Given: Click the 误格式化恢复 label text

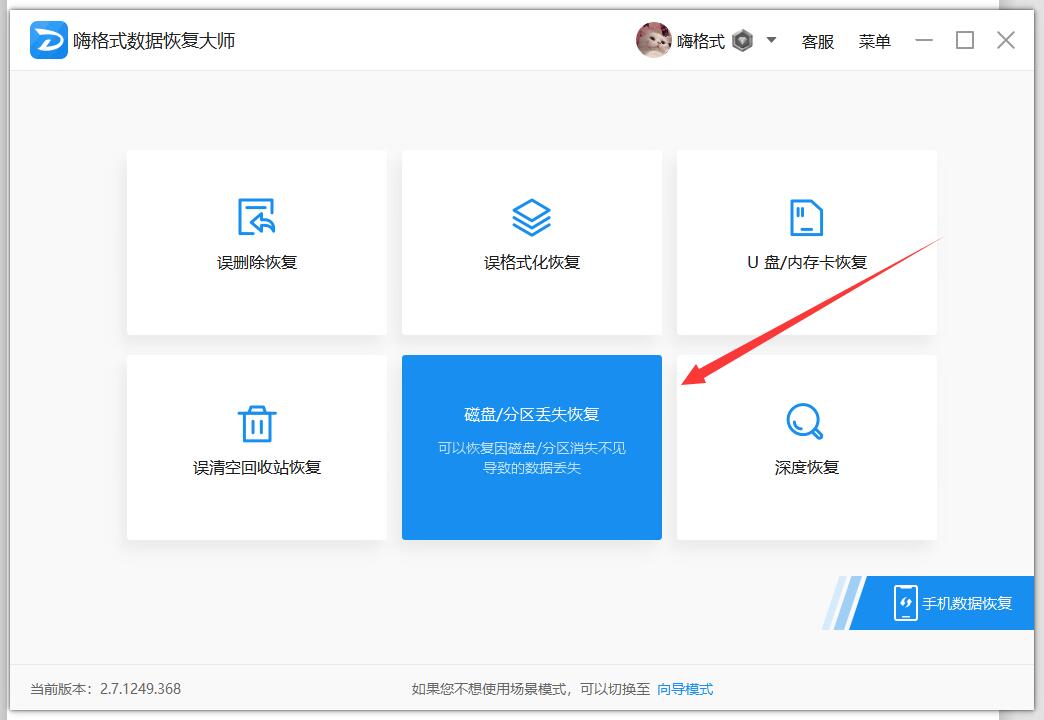Looking at the screenshot, I should [531, 262].
